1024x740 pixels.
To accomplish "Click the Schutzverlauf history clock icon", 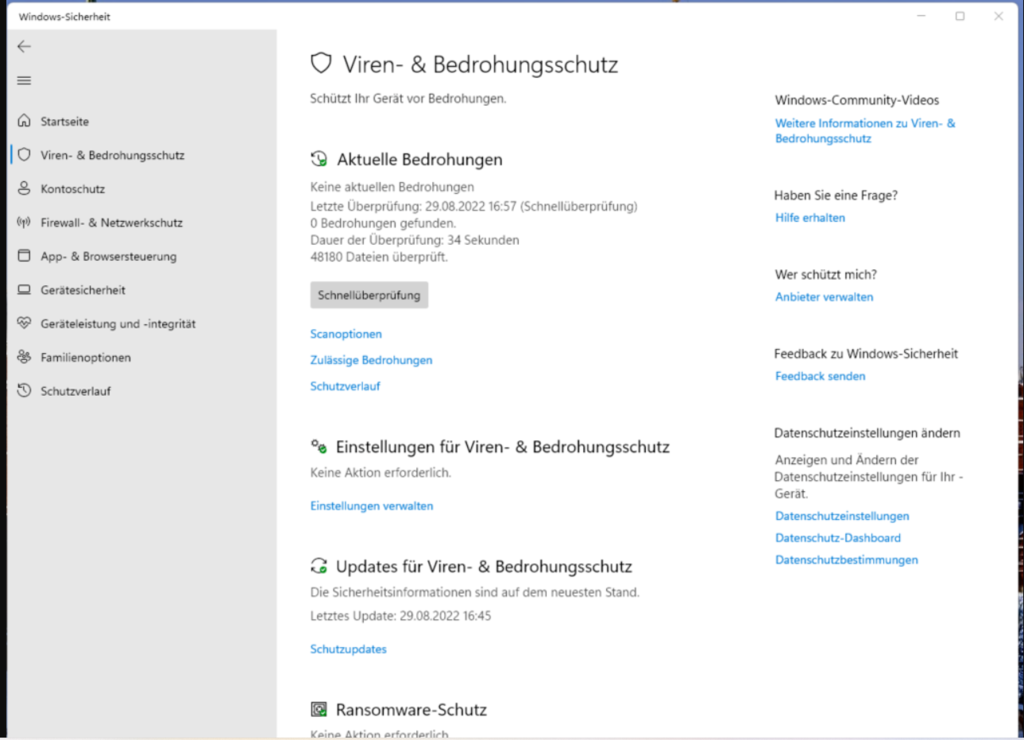I will (24, 391).
